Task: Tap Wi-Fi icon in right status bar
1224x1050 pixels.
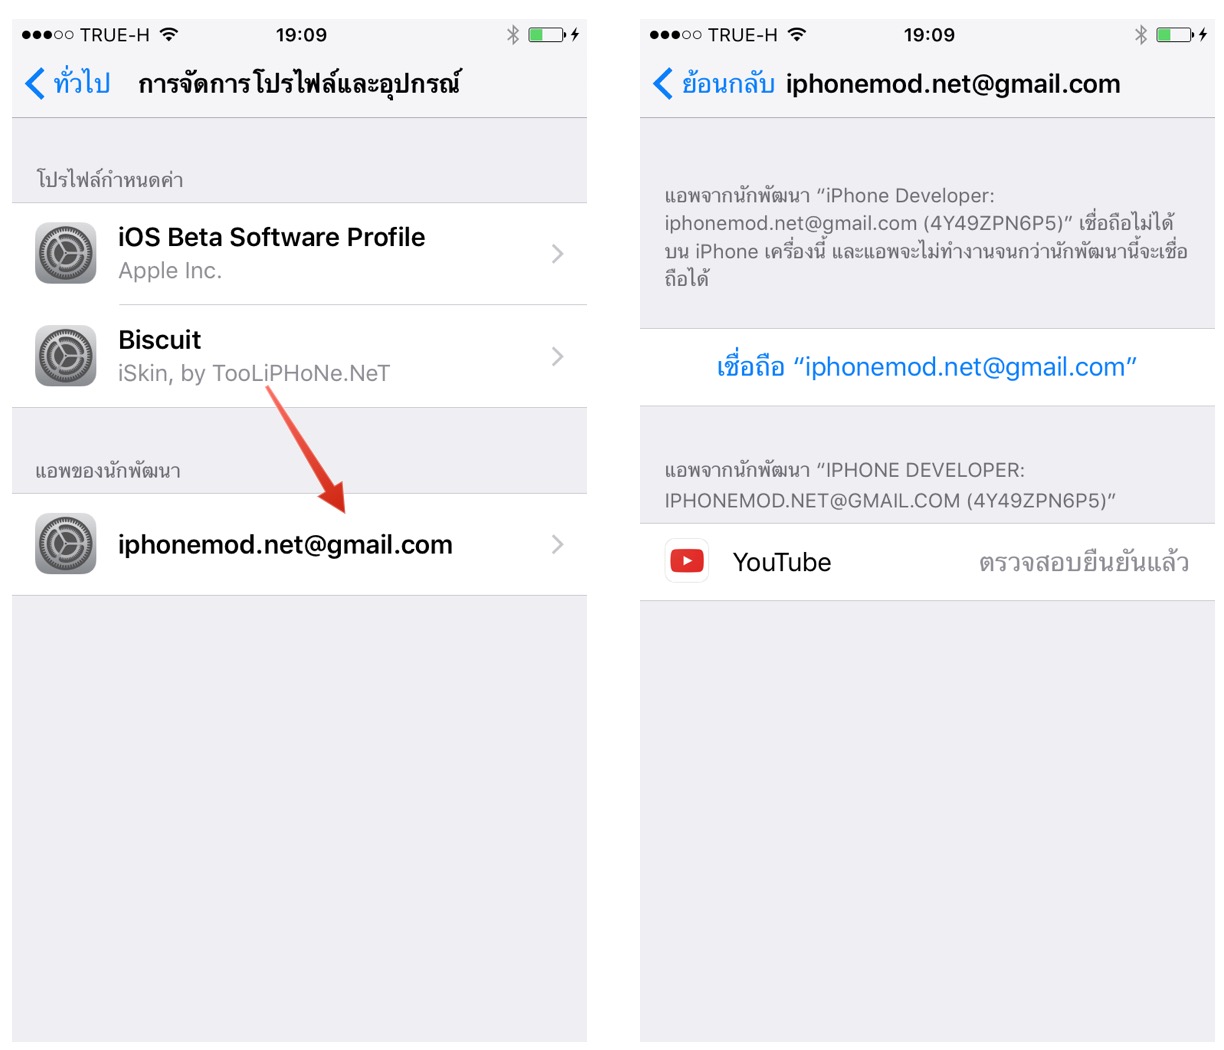Action: coord(797,34)
